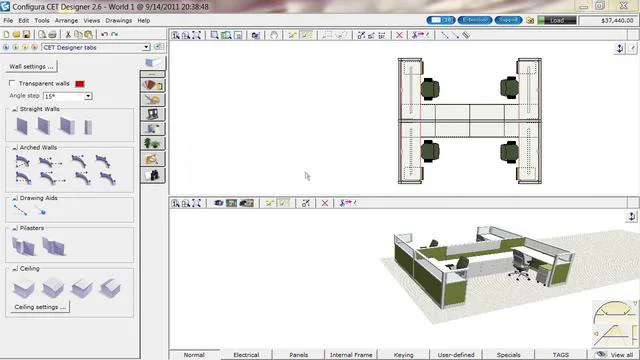Screen dimensions: 640x360
Task: Open the CET Designer tabs dropdown
Action: (146, 47)
